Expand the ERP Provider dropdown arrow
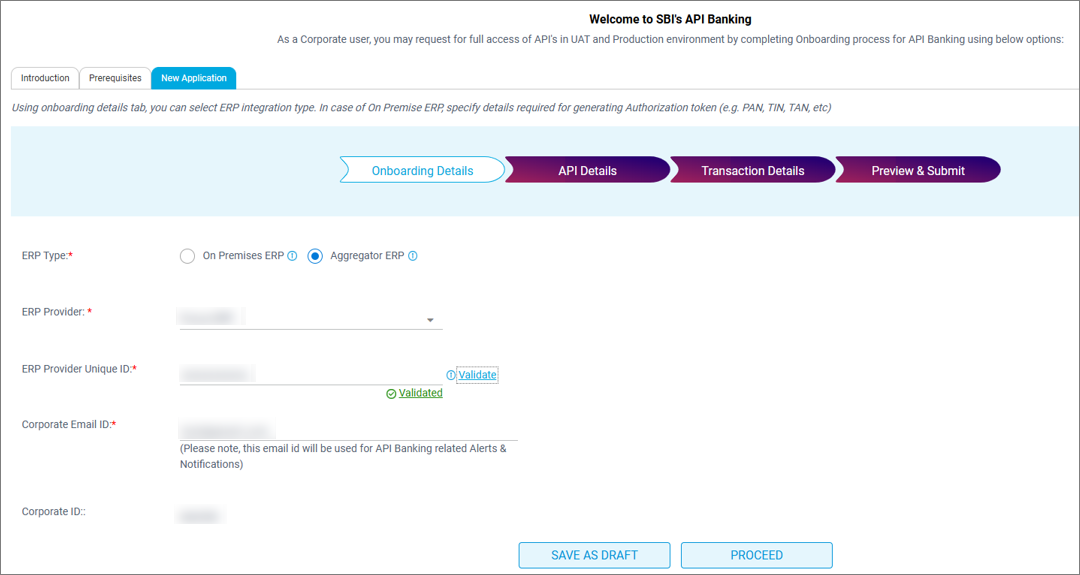 (430, 320)
